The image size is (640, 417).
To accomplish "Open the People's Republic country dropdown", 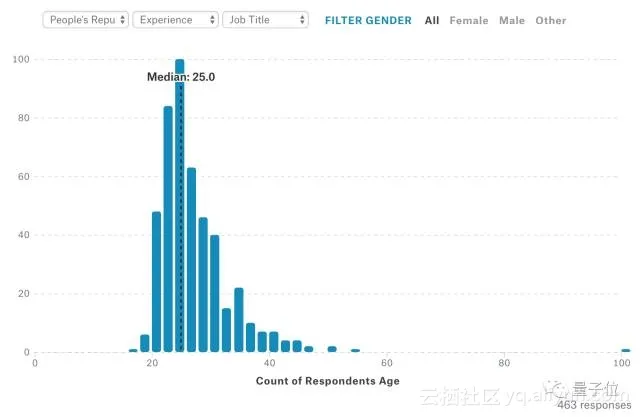I will tap(86, 20).
